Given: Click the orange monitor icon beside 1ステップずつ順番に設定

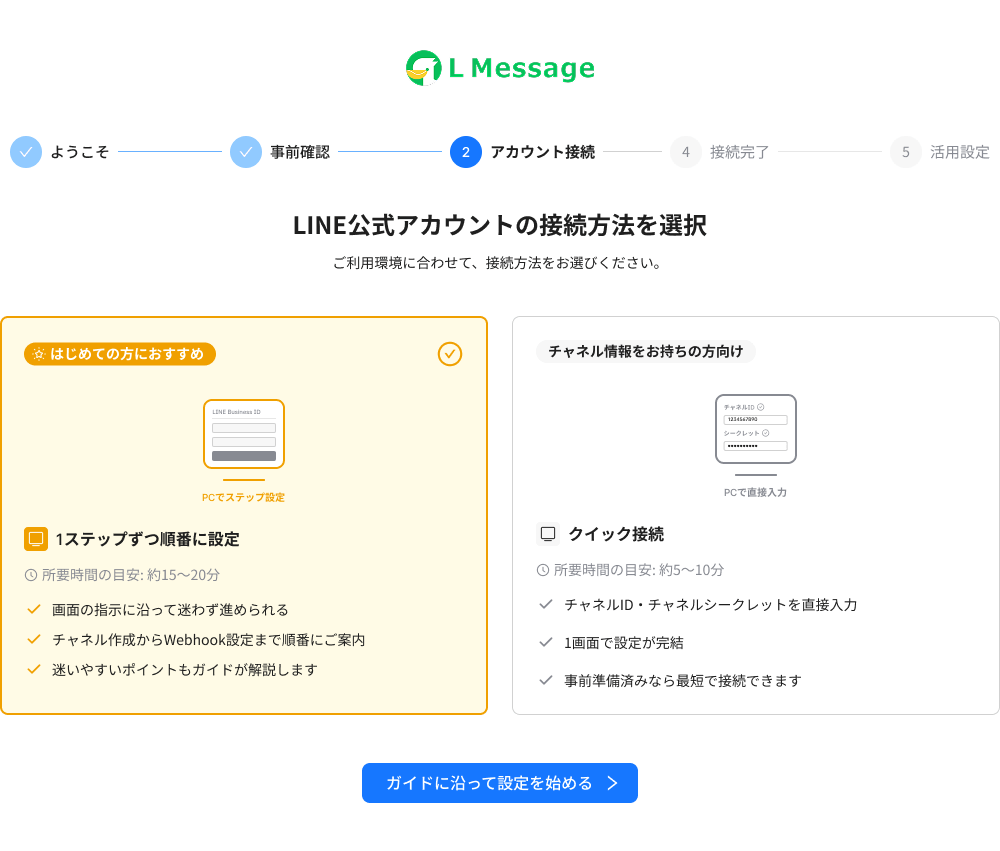Looking at the screenshot, I should [x=36, y=539].
